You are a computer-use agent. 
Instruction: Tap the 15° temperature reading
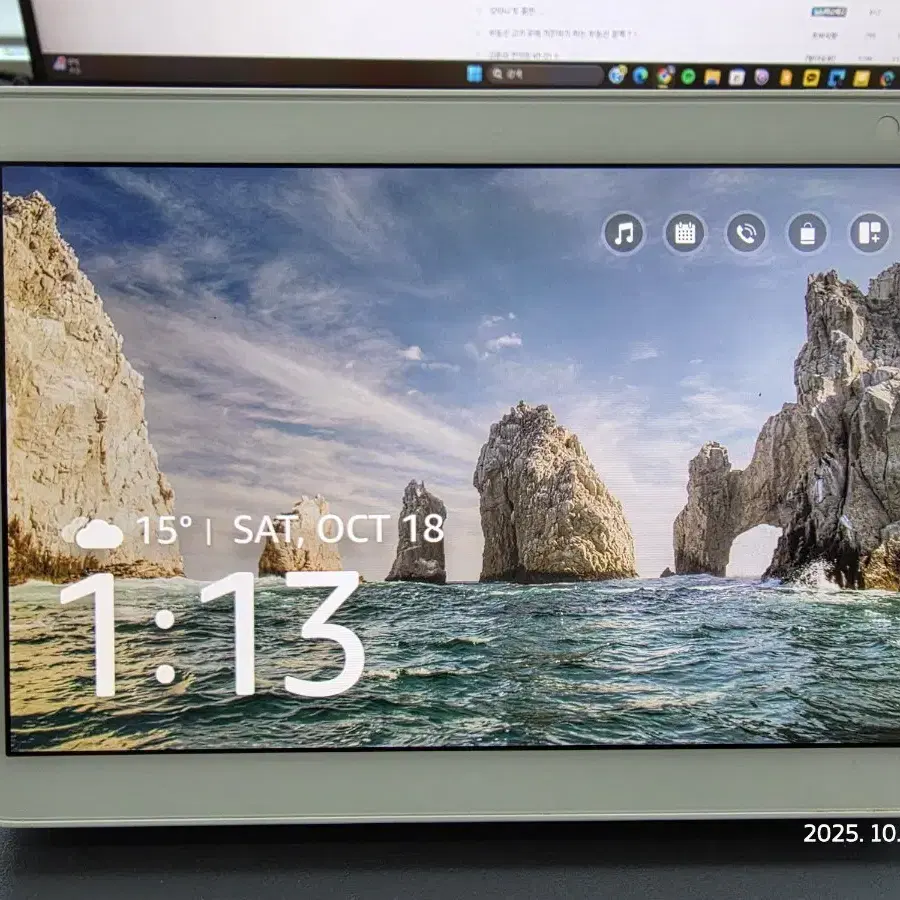tap(163, 531)
